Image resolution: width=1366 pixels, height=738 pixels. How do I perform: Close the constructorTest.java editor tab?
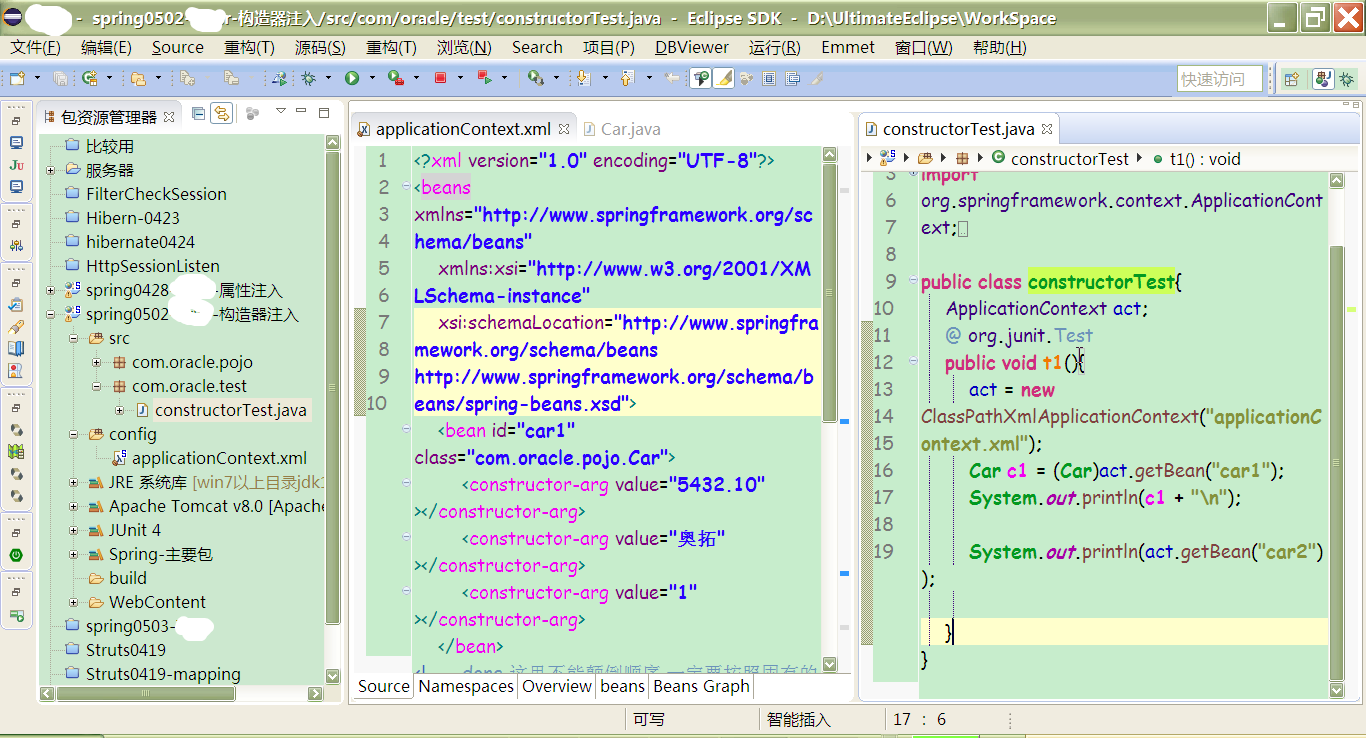click(1047, 129)
